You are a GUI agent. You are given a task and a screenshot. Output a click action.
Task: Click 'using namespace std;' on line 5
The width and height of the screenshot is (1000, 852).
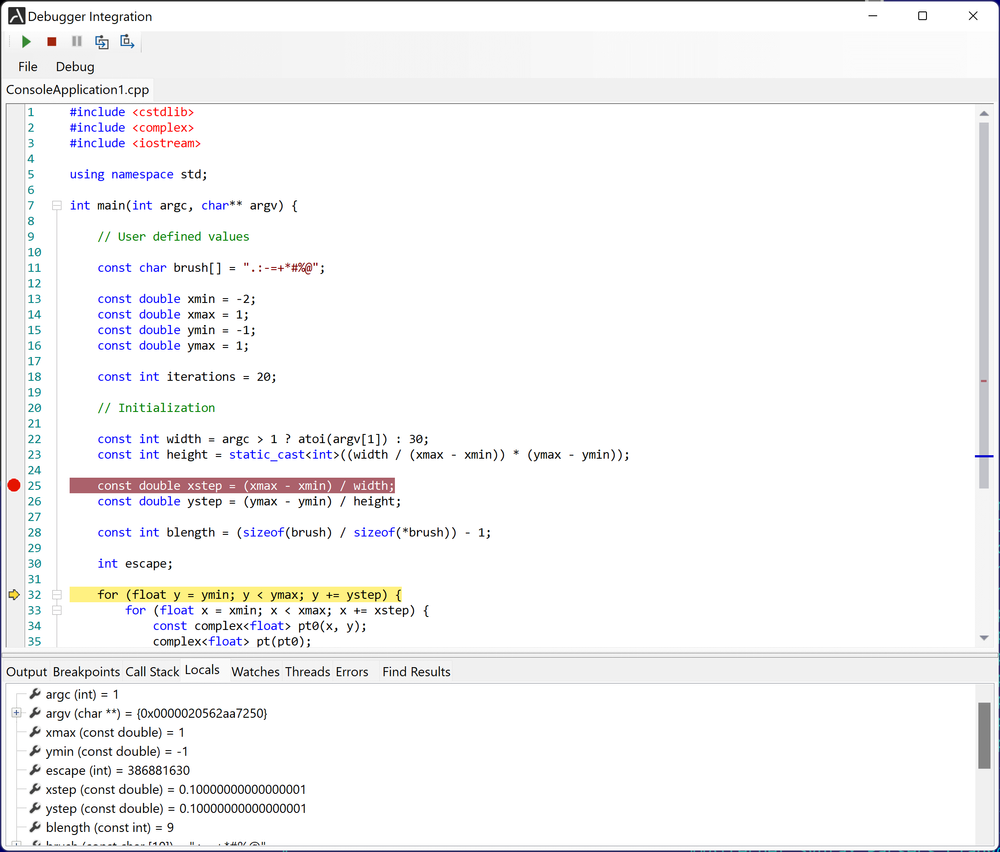(138, 175)
